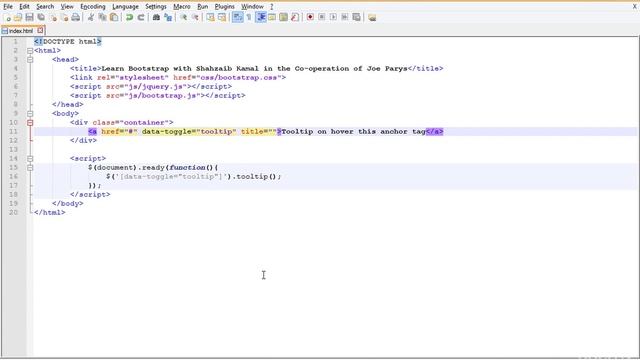Close the current document with the toolbar Close icon
This screenshot has width=640, height=360.
(53, 18)
